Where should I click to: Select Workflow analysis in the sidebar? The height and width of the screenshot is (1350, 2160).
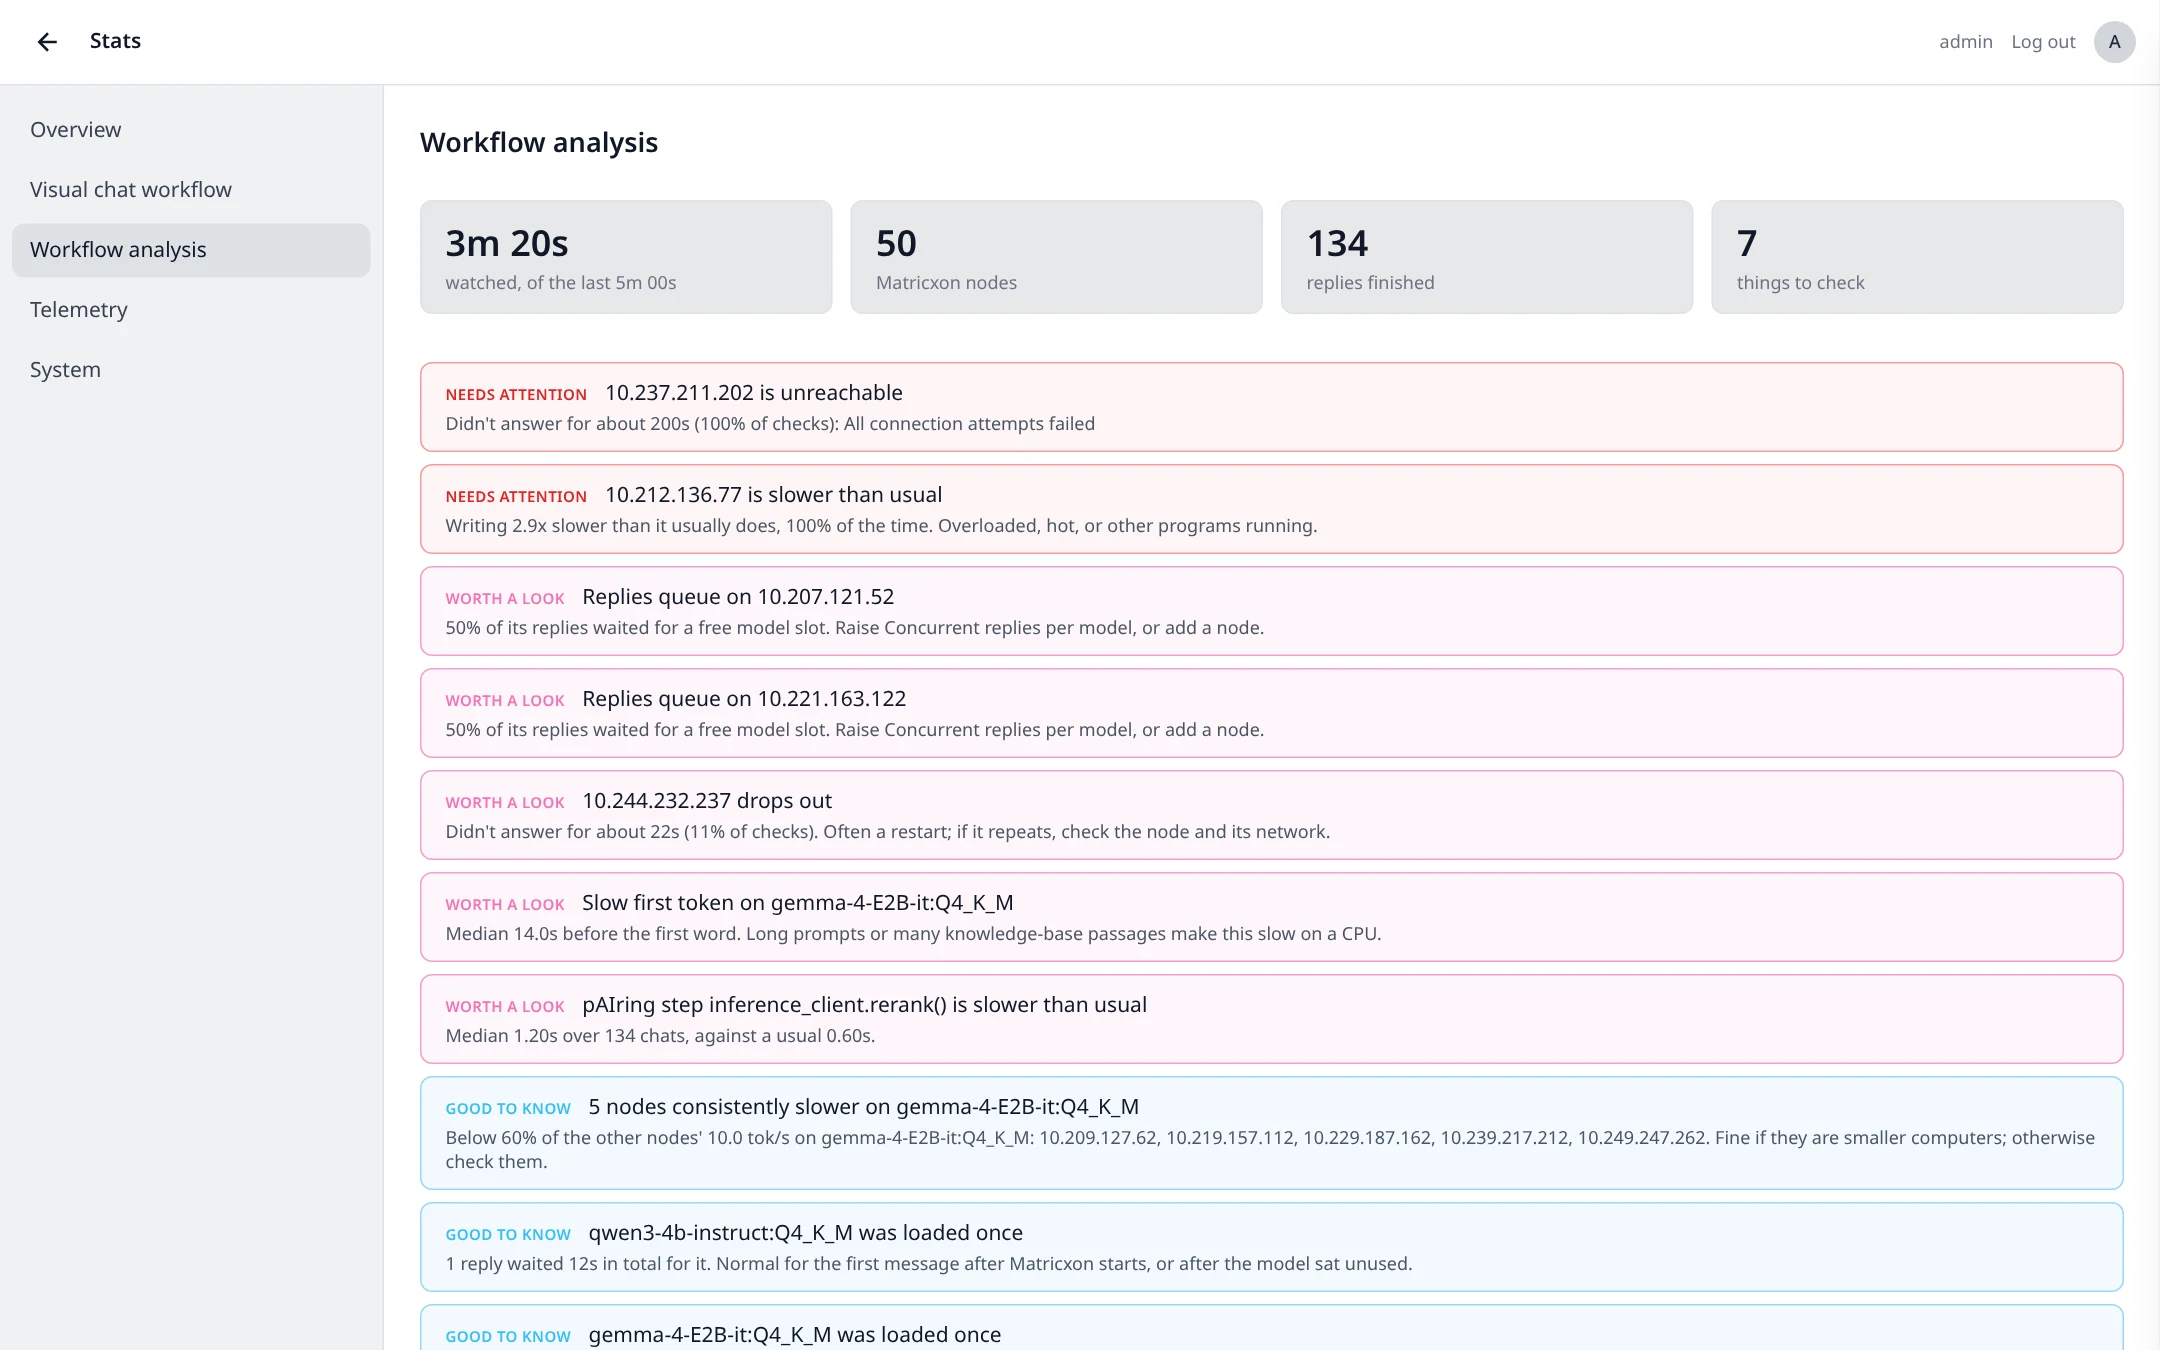pyautogui.click(x=191, y=250)
